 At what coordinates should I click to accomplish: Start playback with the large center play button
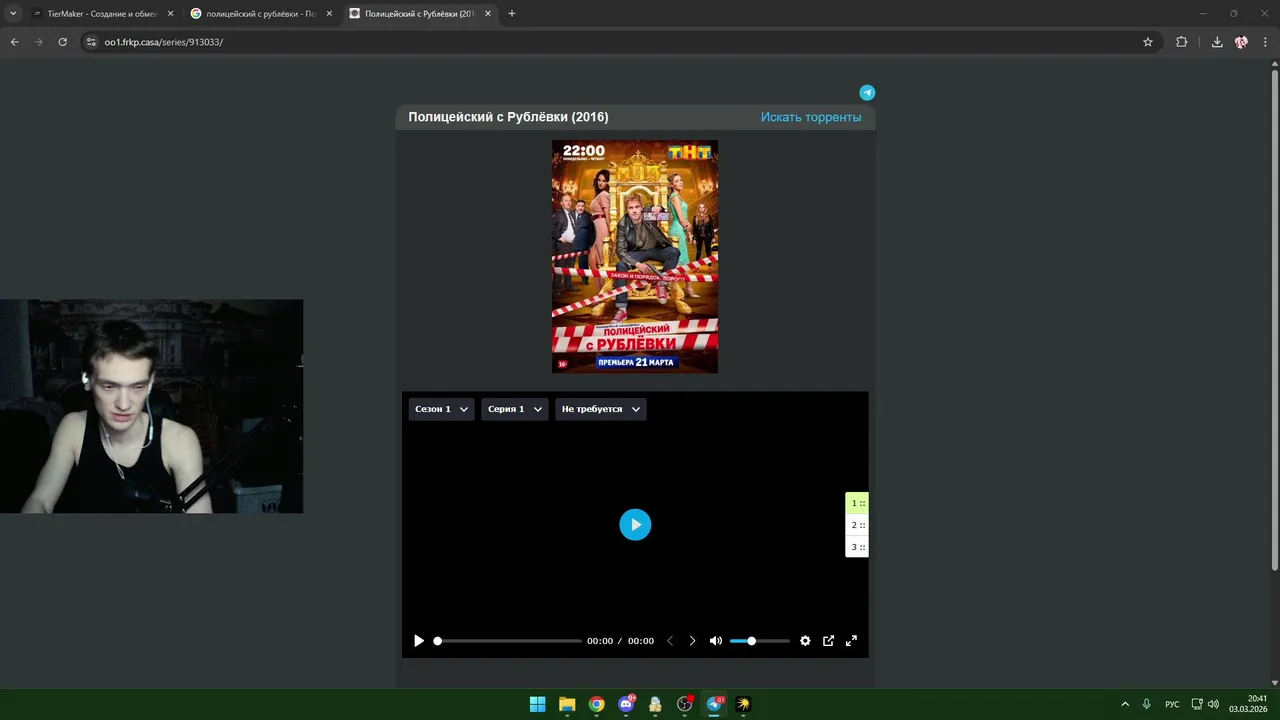(635, 525)
